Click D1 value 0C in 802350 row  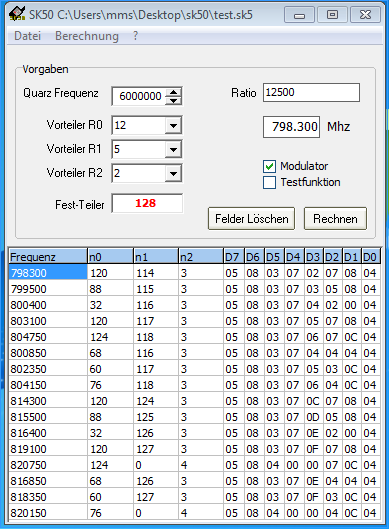(x=352, y=369)
